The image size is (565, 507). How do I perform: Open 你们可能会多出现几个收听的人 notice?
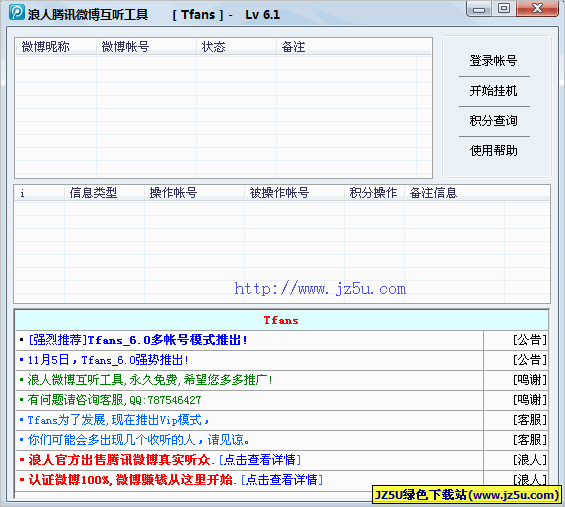pyautogui.click(x=139, y=440)
